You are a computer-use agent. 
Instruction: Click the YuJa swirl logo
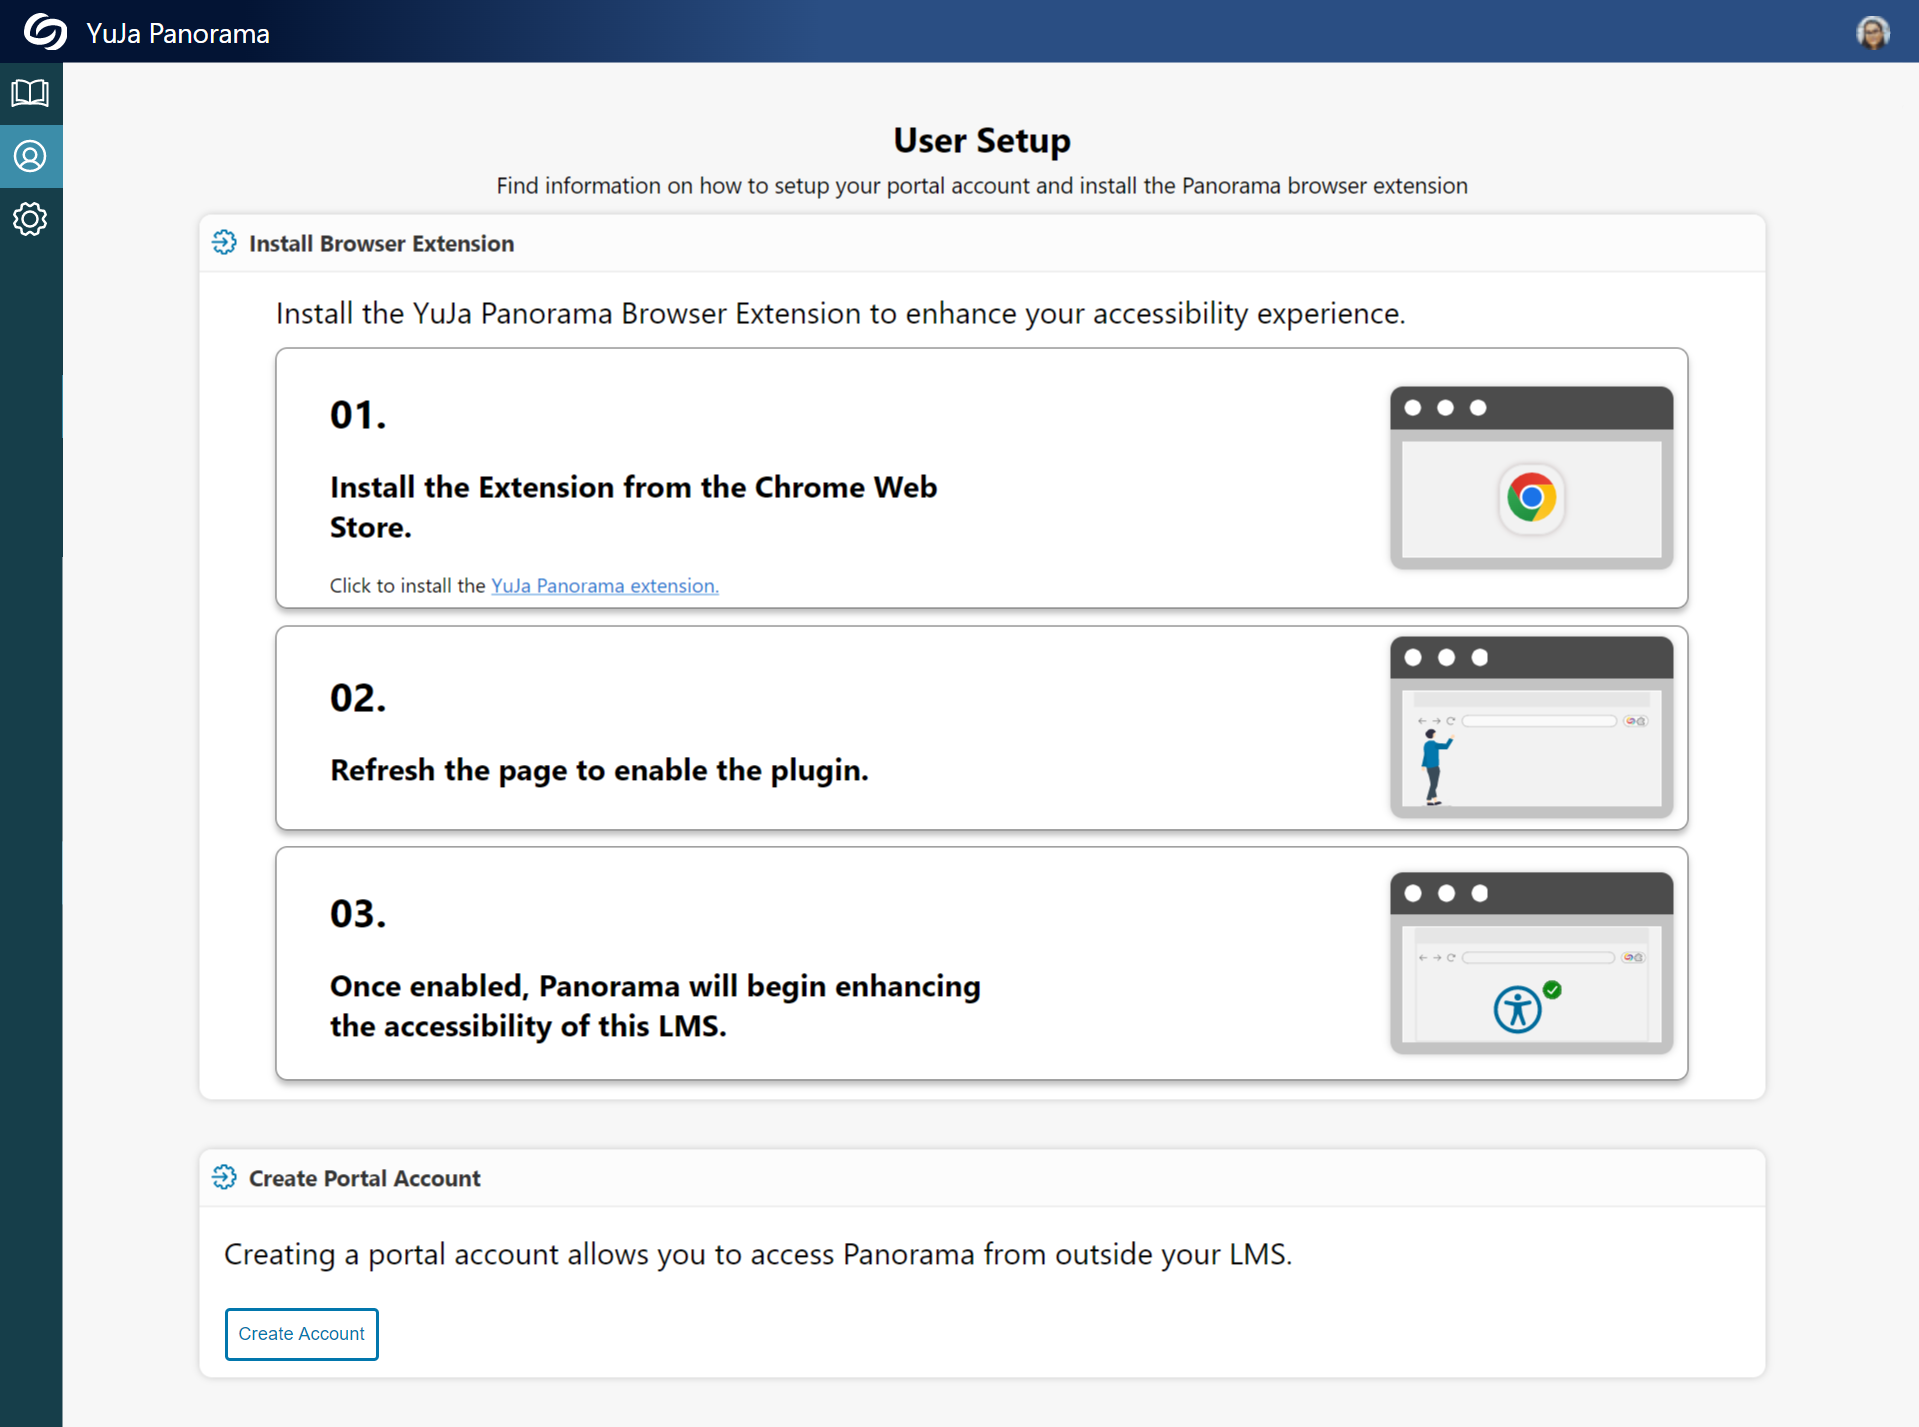[45, 32]
